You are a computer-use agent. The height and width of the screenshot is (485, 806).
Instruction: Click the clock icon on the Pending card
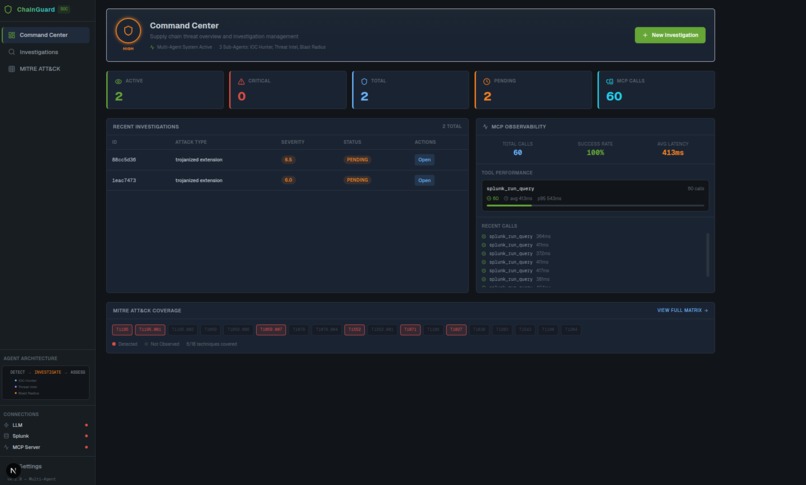(x=486, y=81)
